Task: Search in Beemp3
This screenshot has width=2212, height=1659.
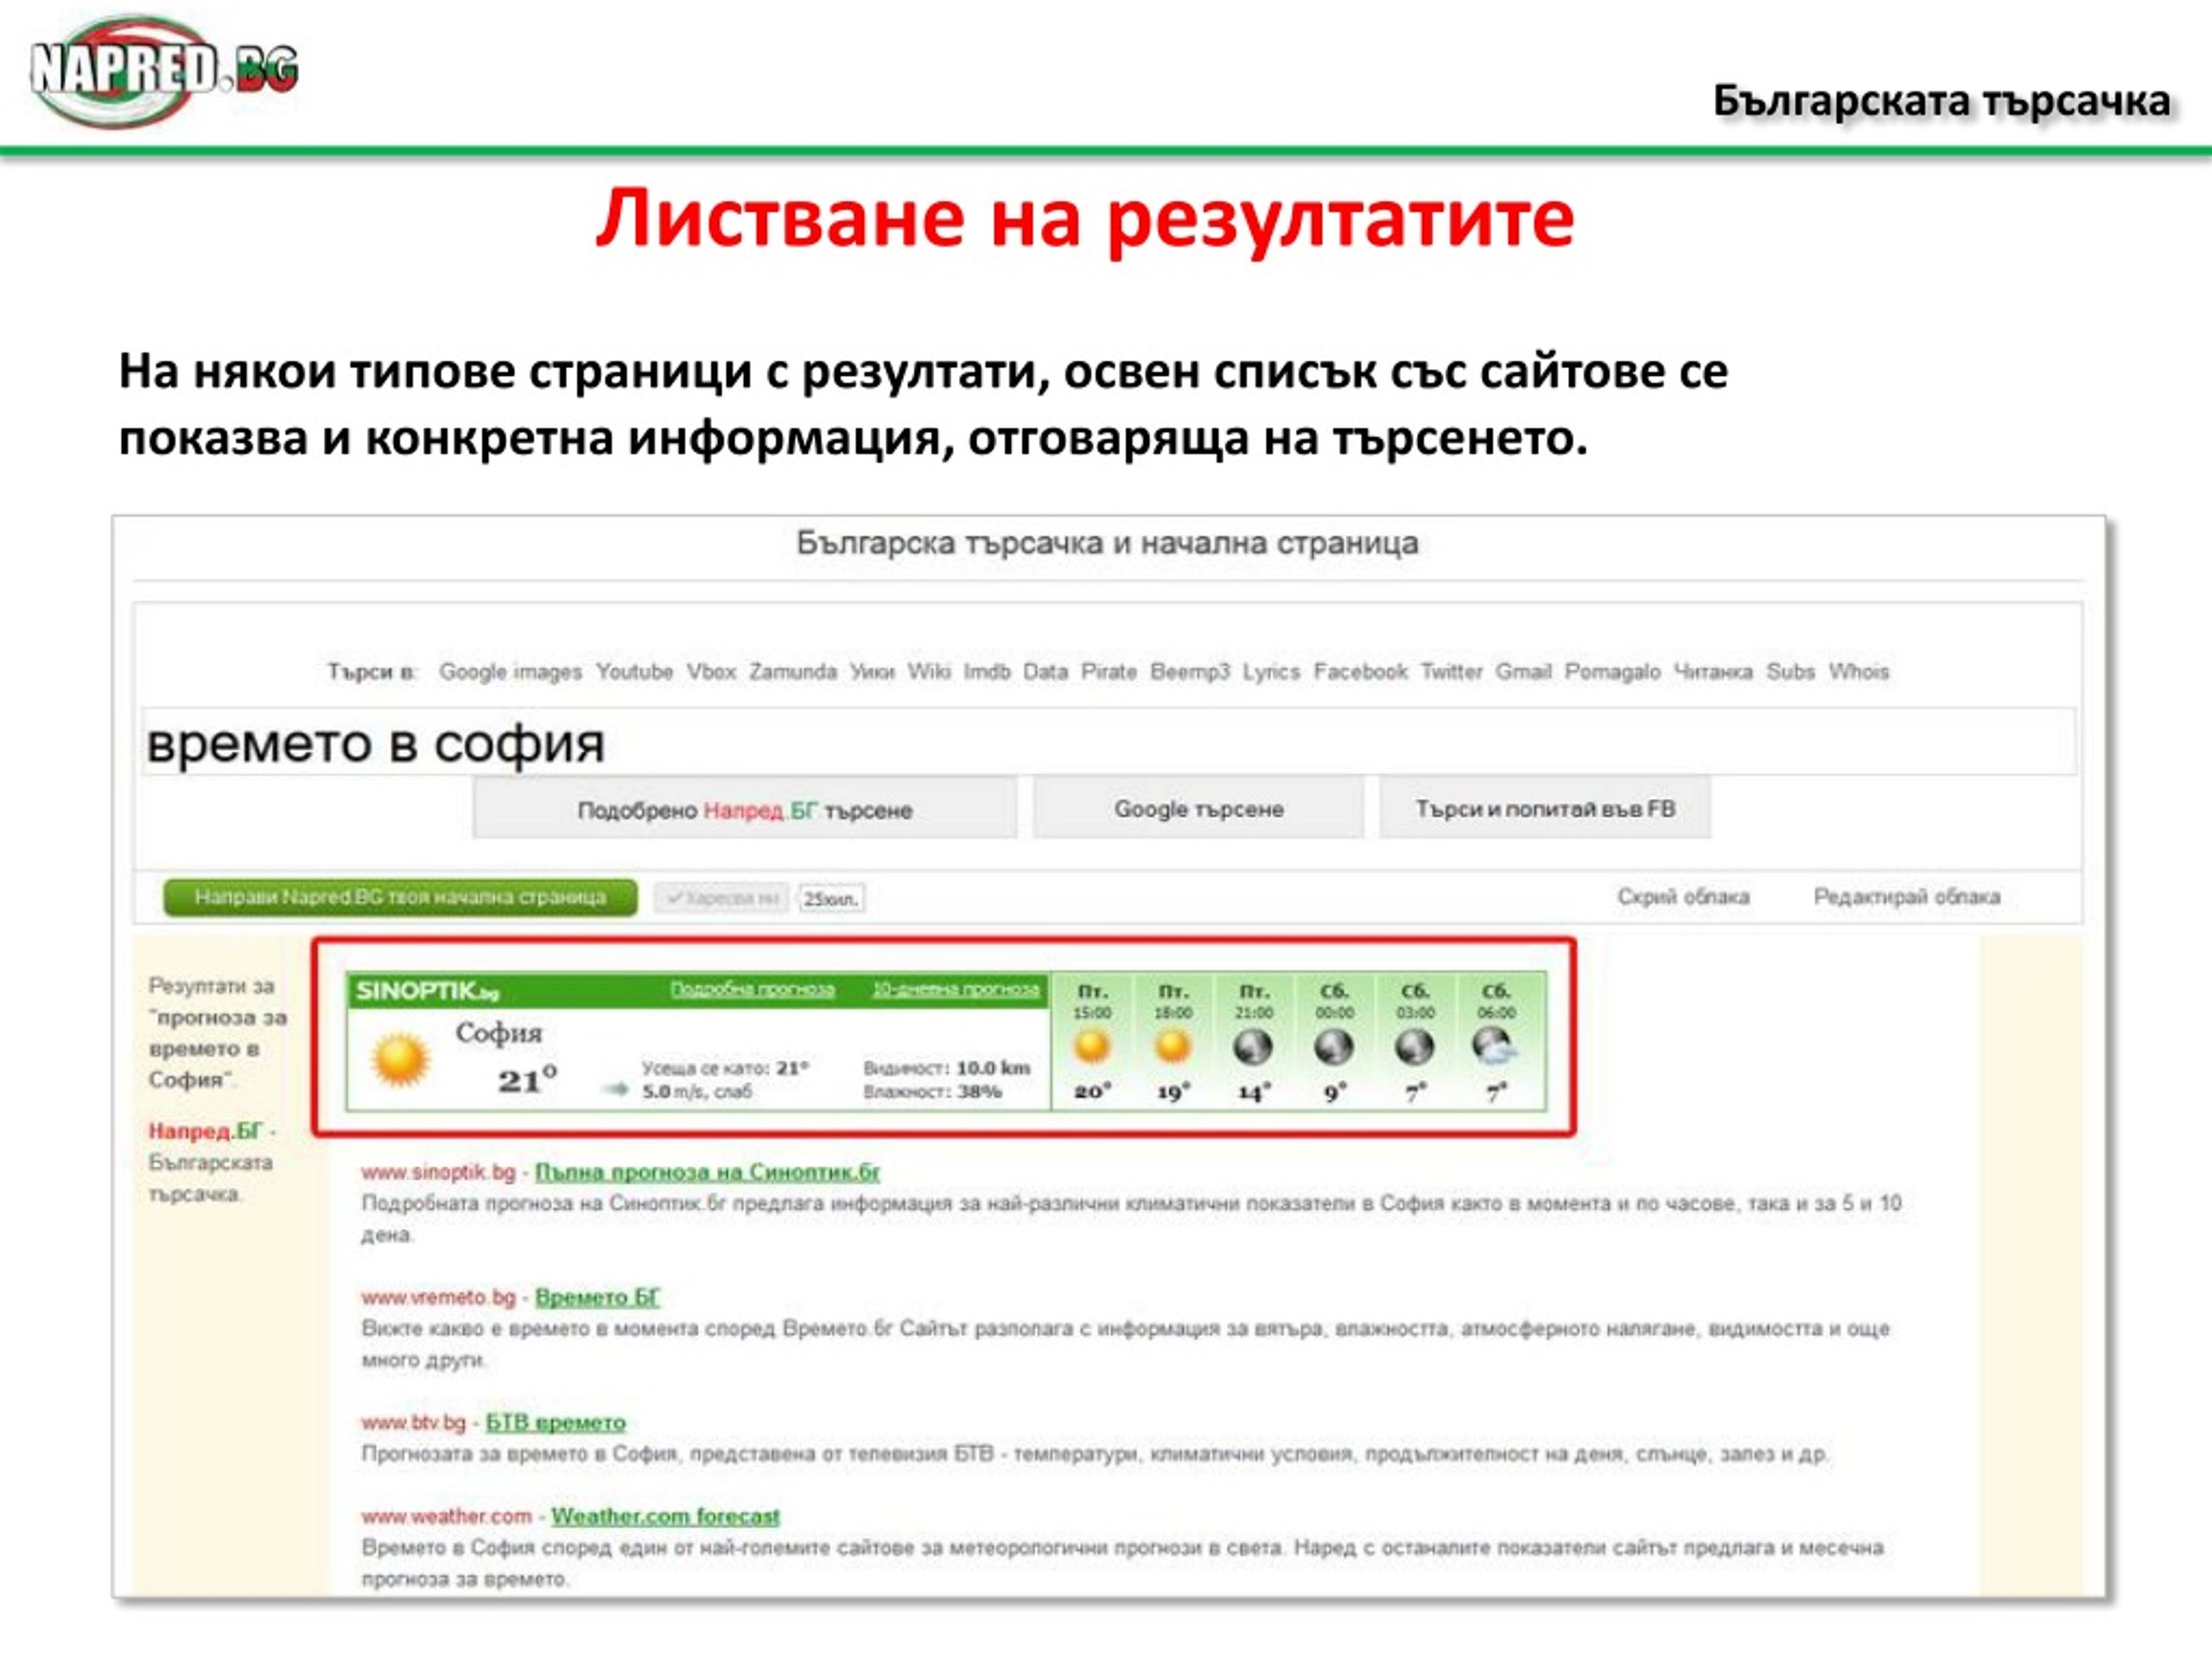Action: tap(1190, 671)
